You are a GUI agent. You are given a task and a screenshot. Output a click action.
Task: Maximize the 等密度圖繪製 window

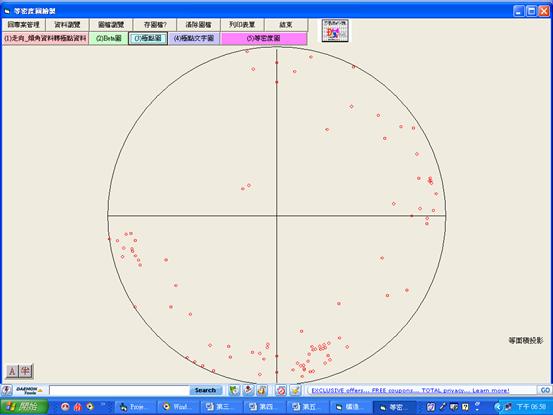pyautogui.click(x=531, y=11)
